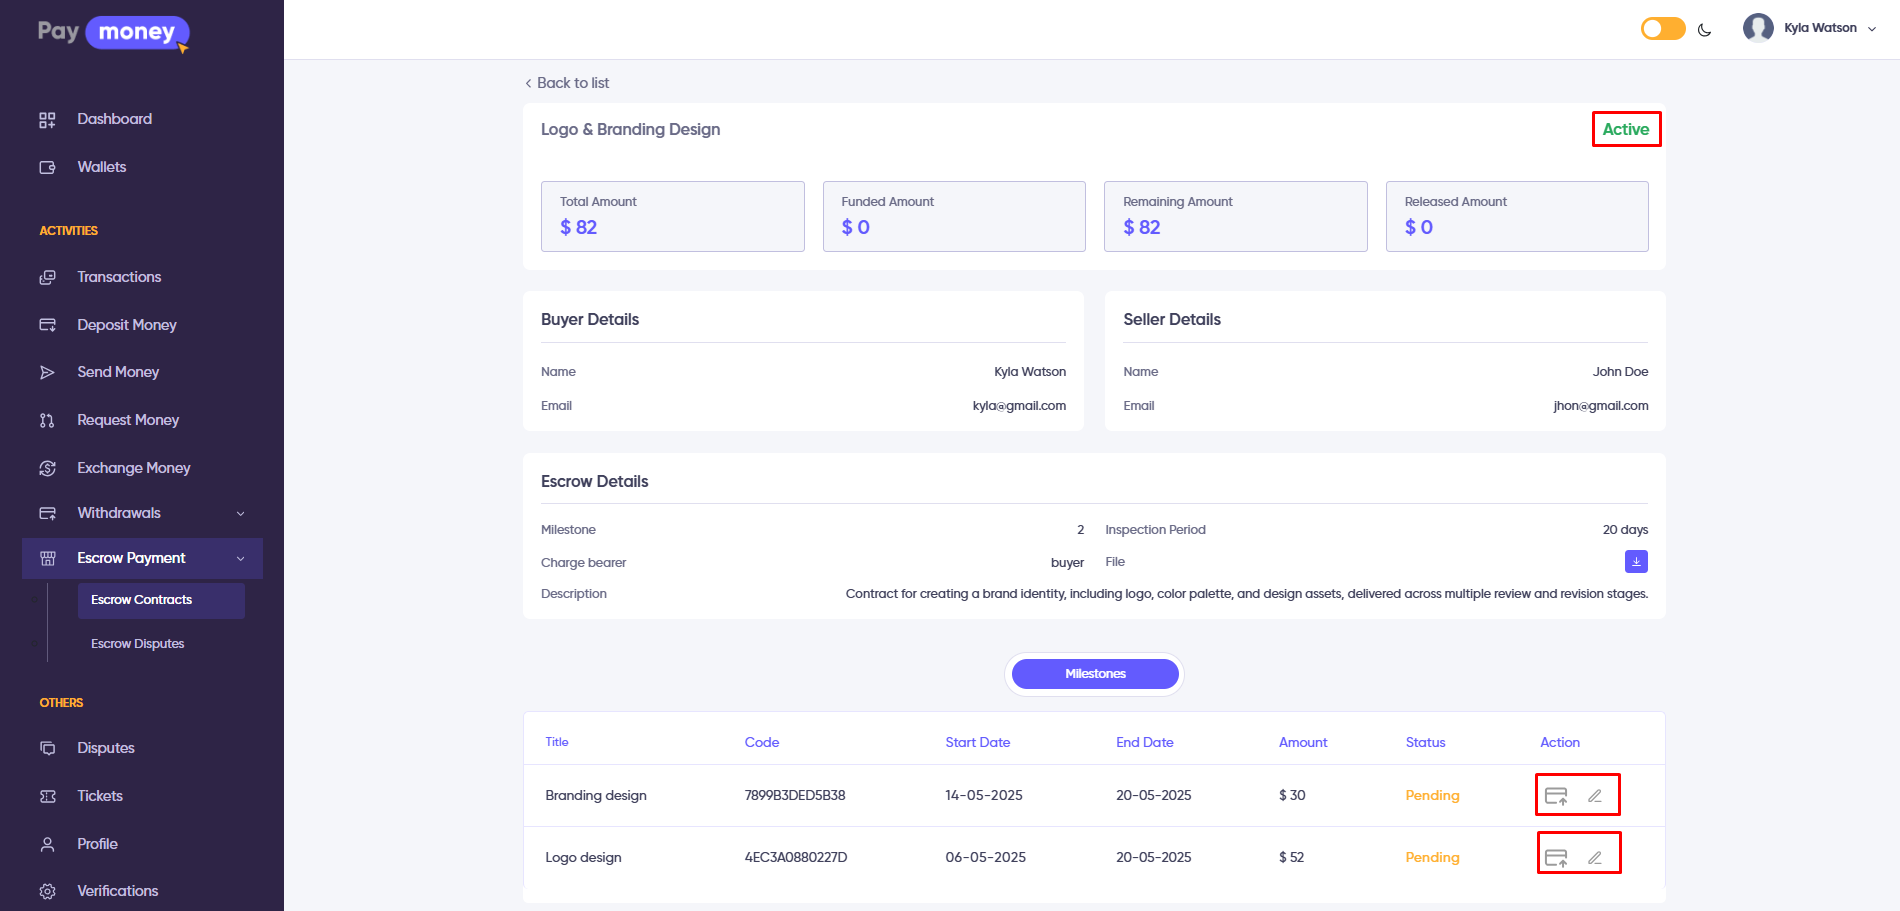Click the Wallets sidebar item

click(x=102, y=167)
